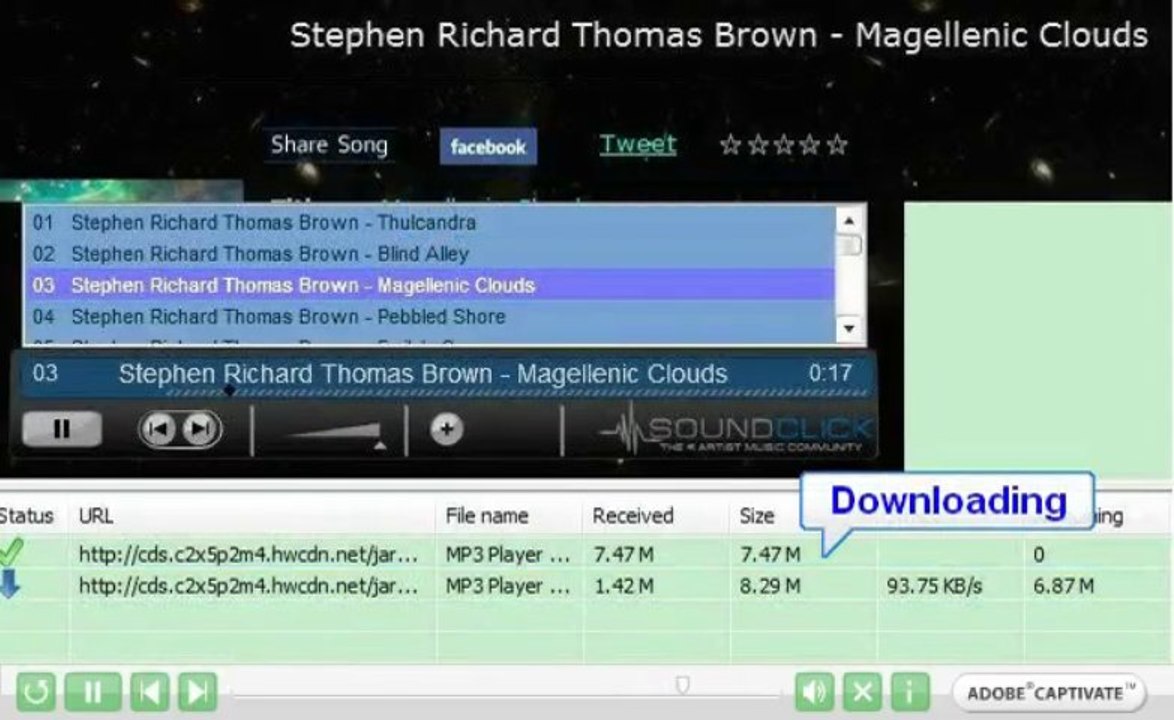The image size is (1174, 720).
Task: Sort downloads by URL column
Action: coord(96,516)
